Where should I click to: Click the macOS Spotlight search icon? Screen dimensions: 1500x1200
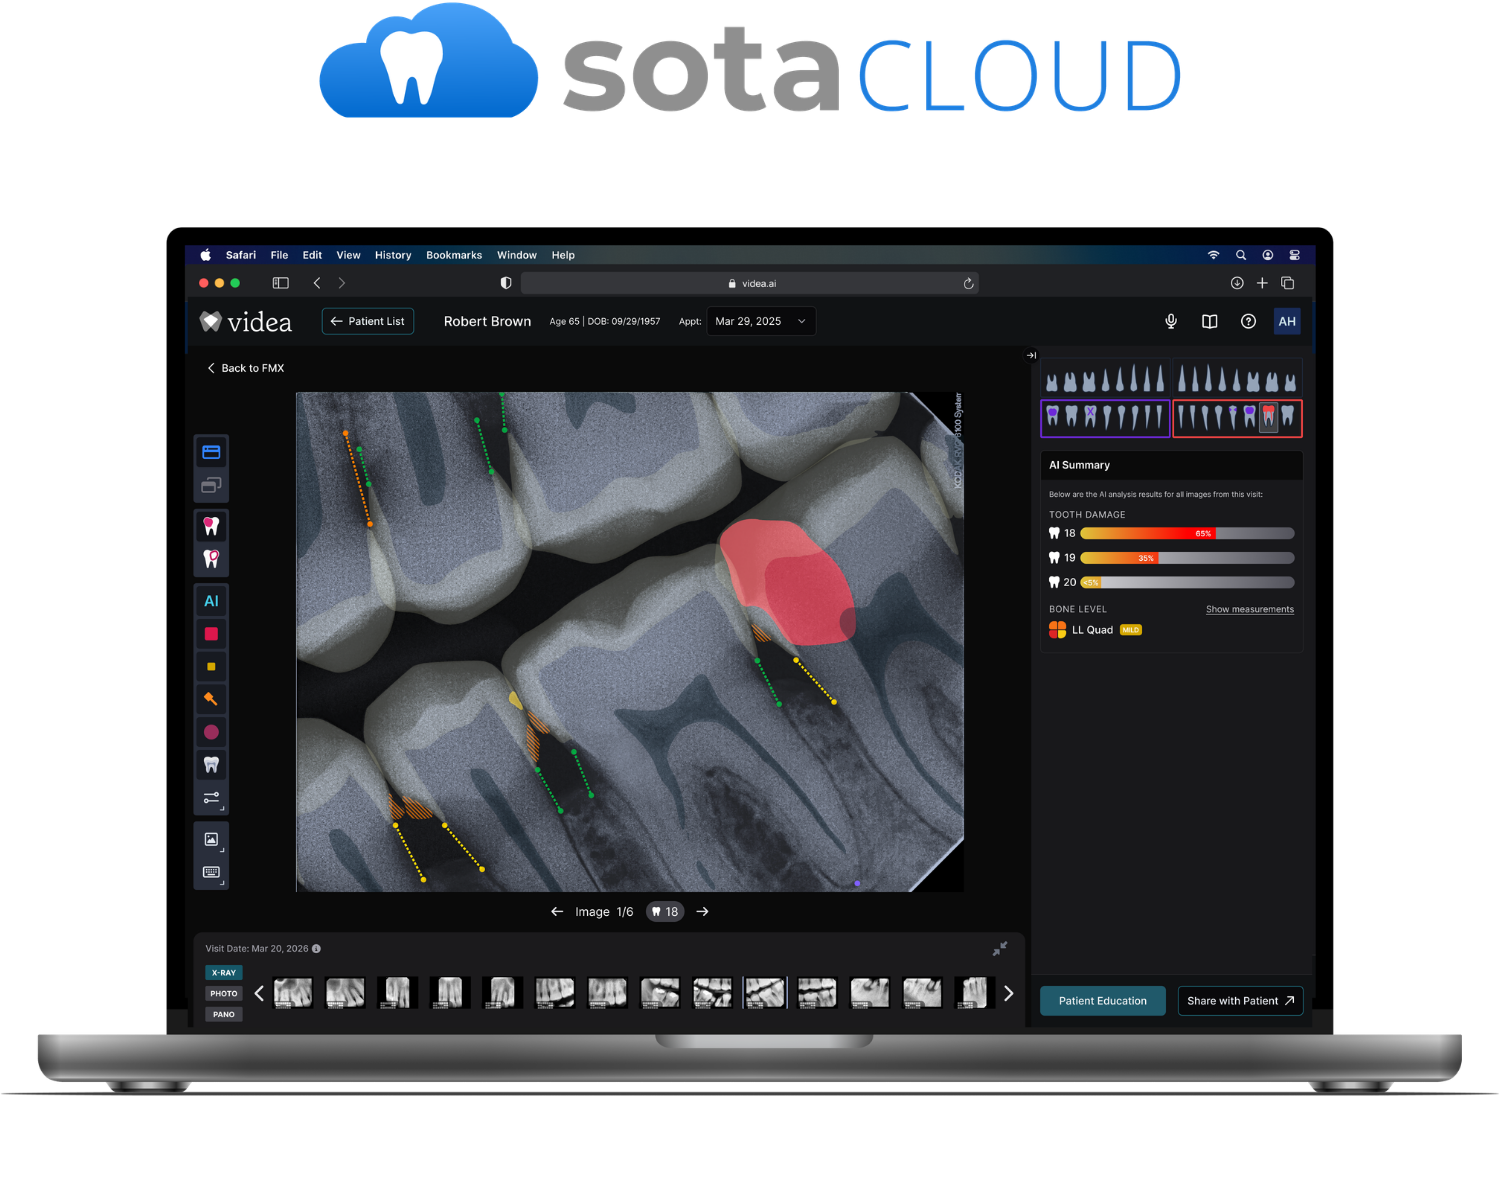click(1241, 255)
